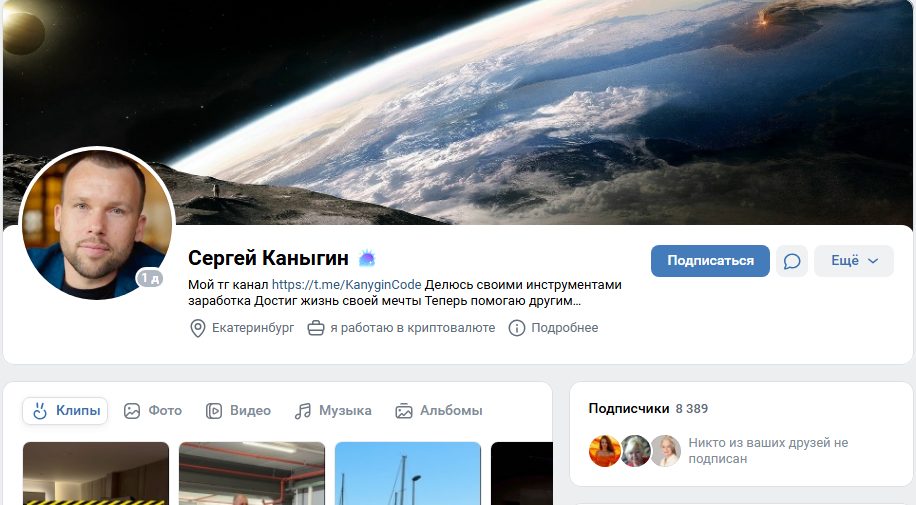Click the info circle icon near Подробнее

pos(517,328)
